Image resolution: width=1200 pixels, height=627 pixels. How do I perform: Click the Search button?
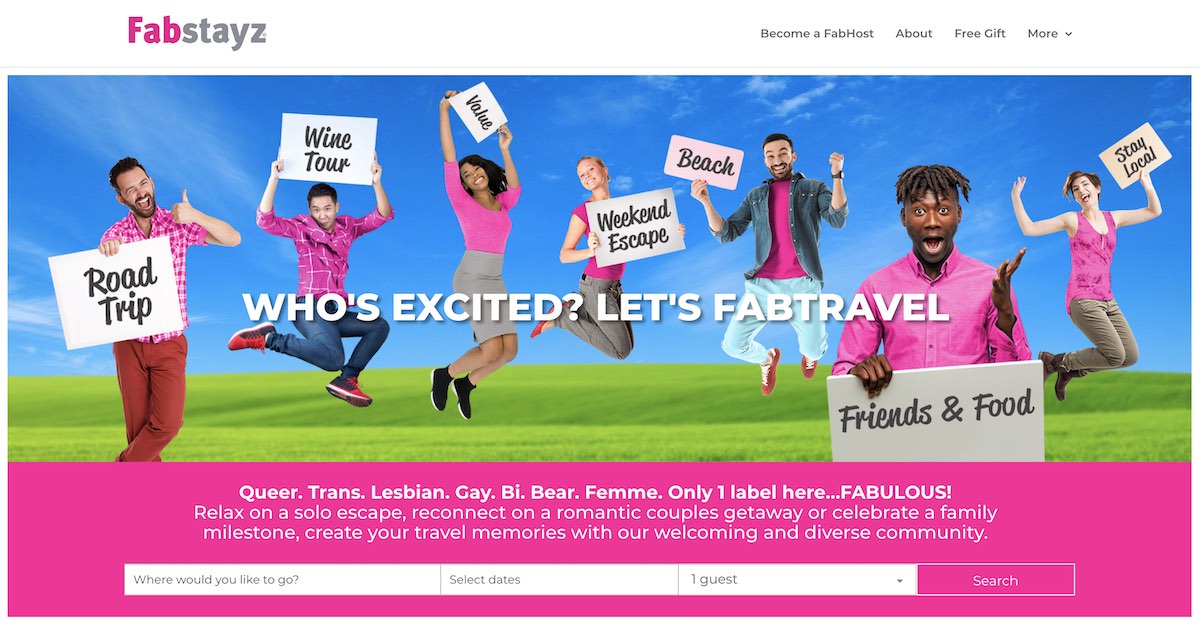(x=996, y=580)
